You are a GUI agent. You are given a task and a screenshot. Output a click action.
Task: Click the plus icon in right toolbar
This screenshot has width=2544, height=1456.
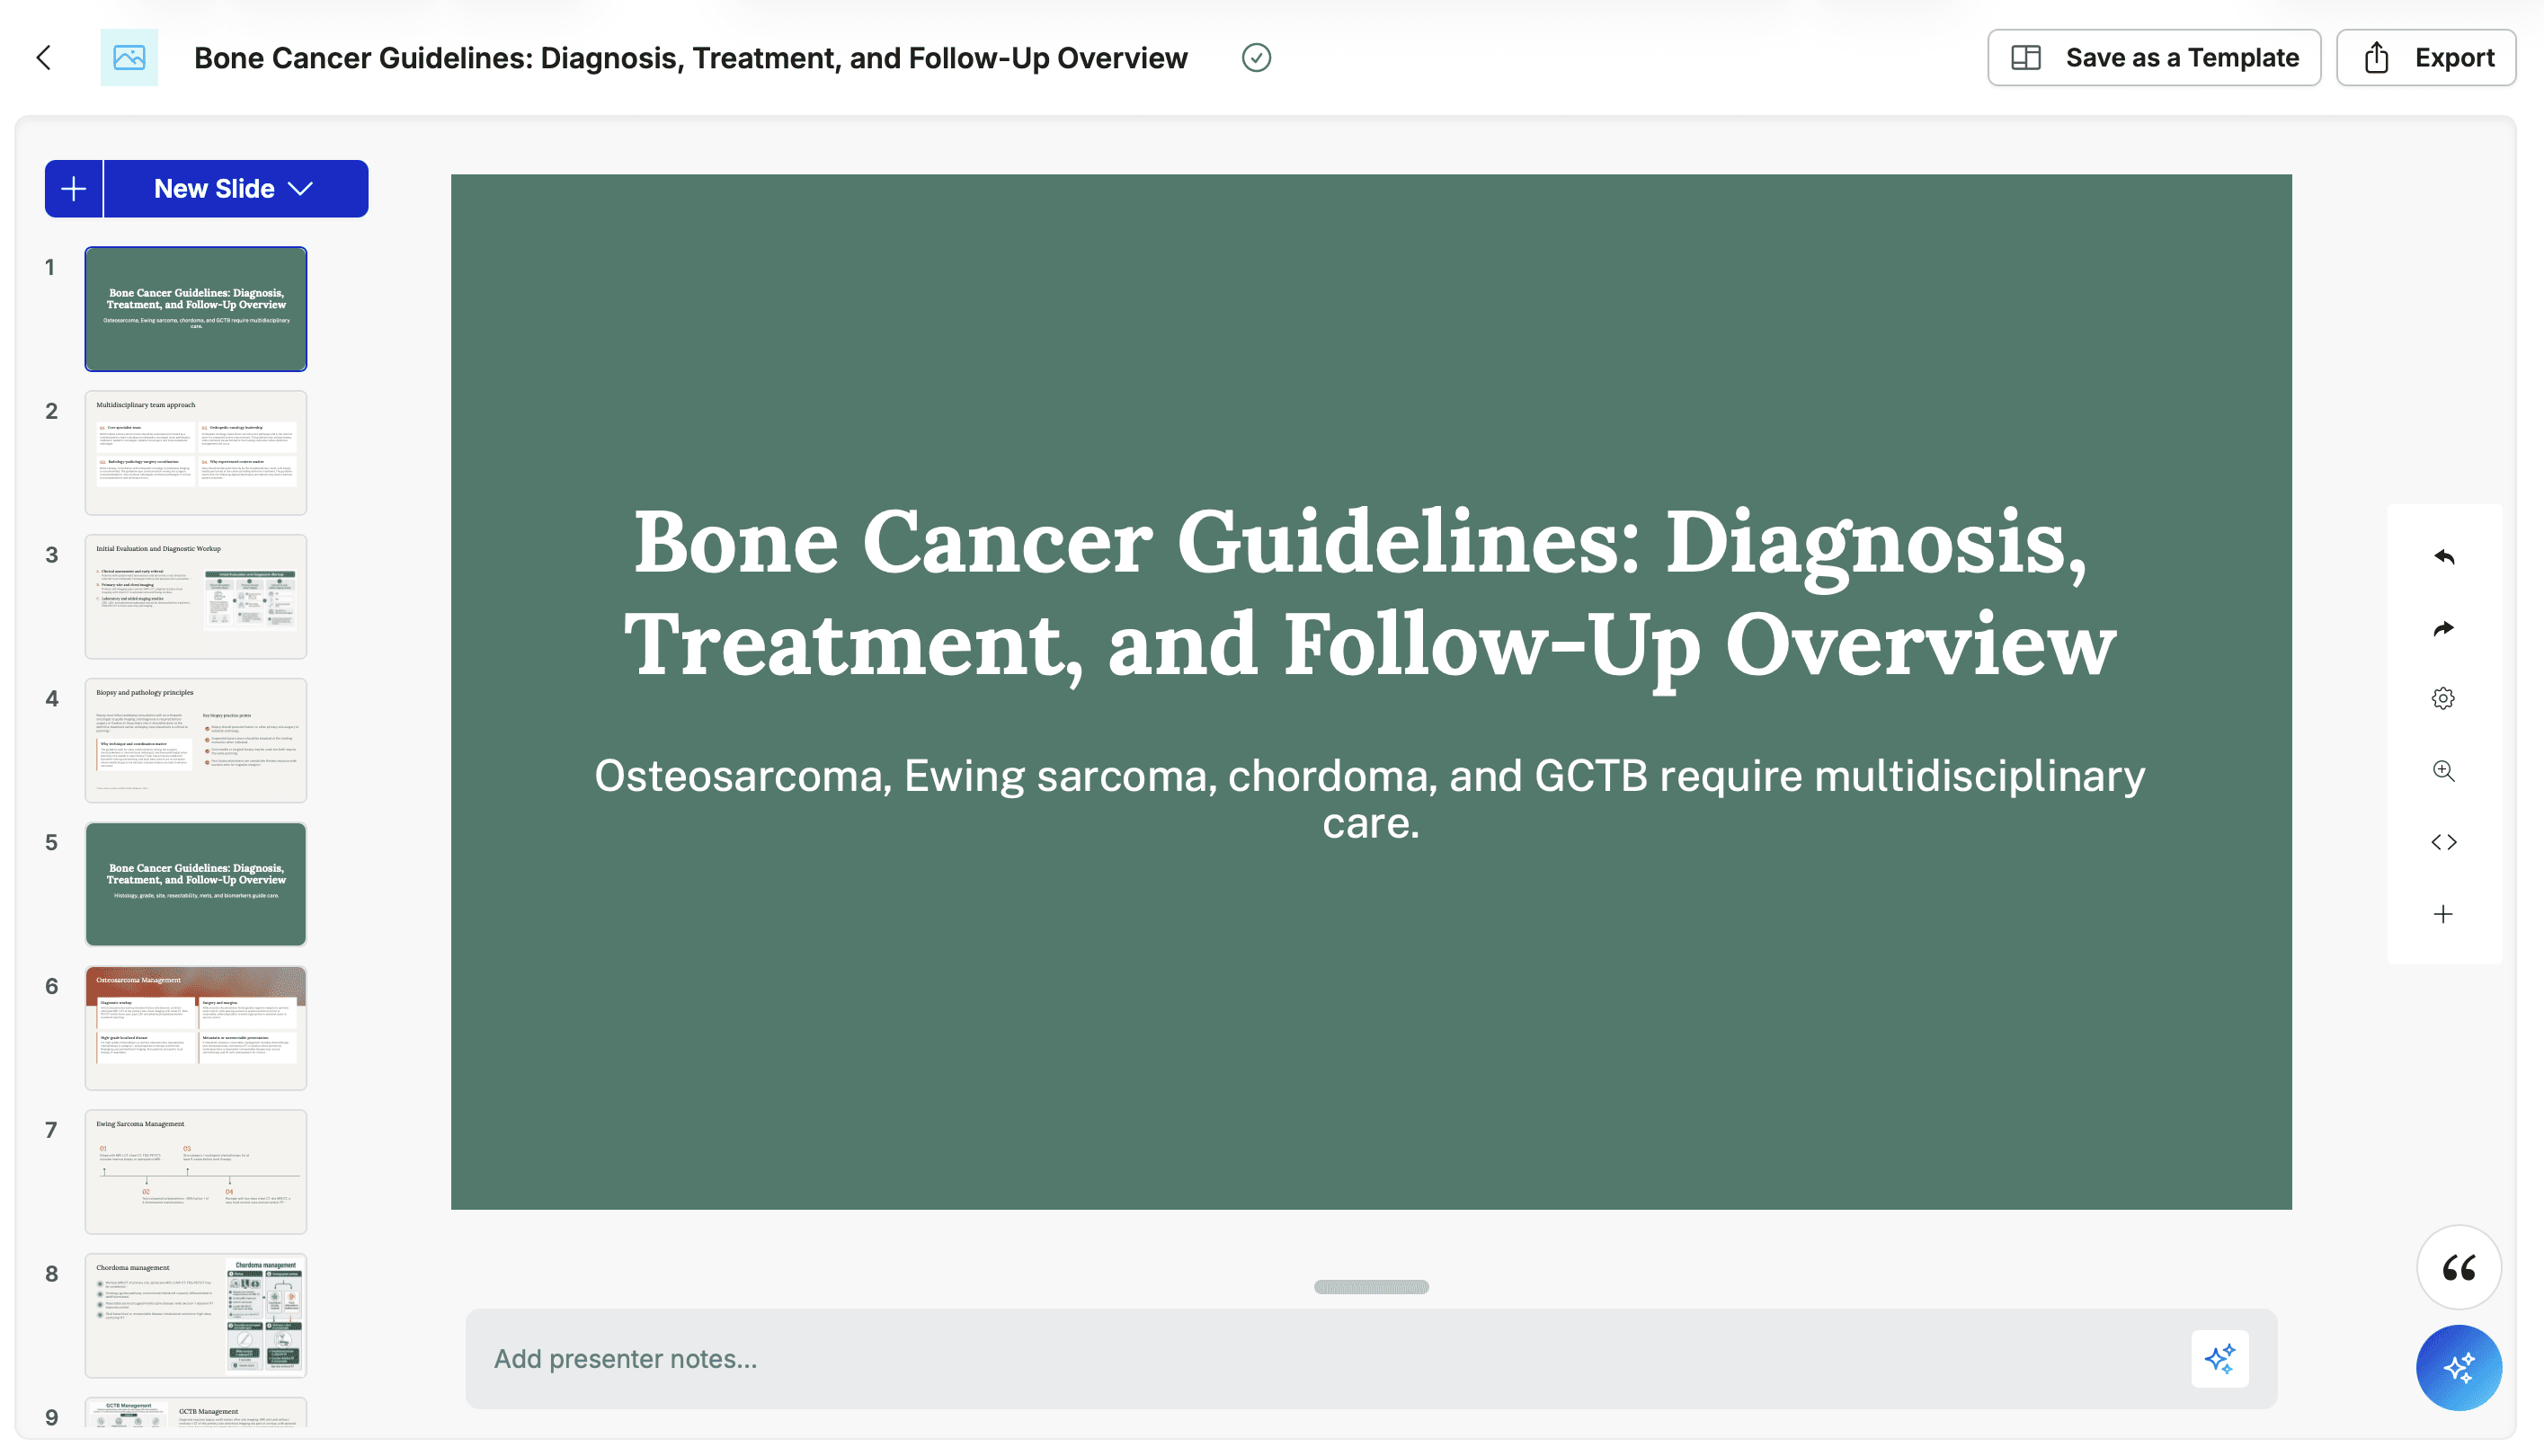tap(2443, 914)
